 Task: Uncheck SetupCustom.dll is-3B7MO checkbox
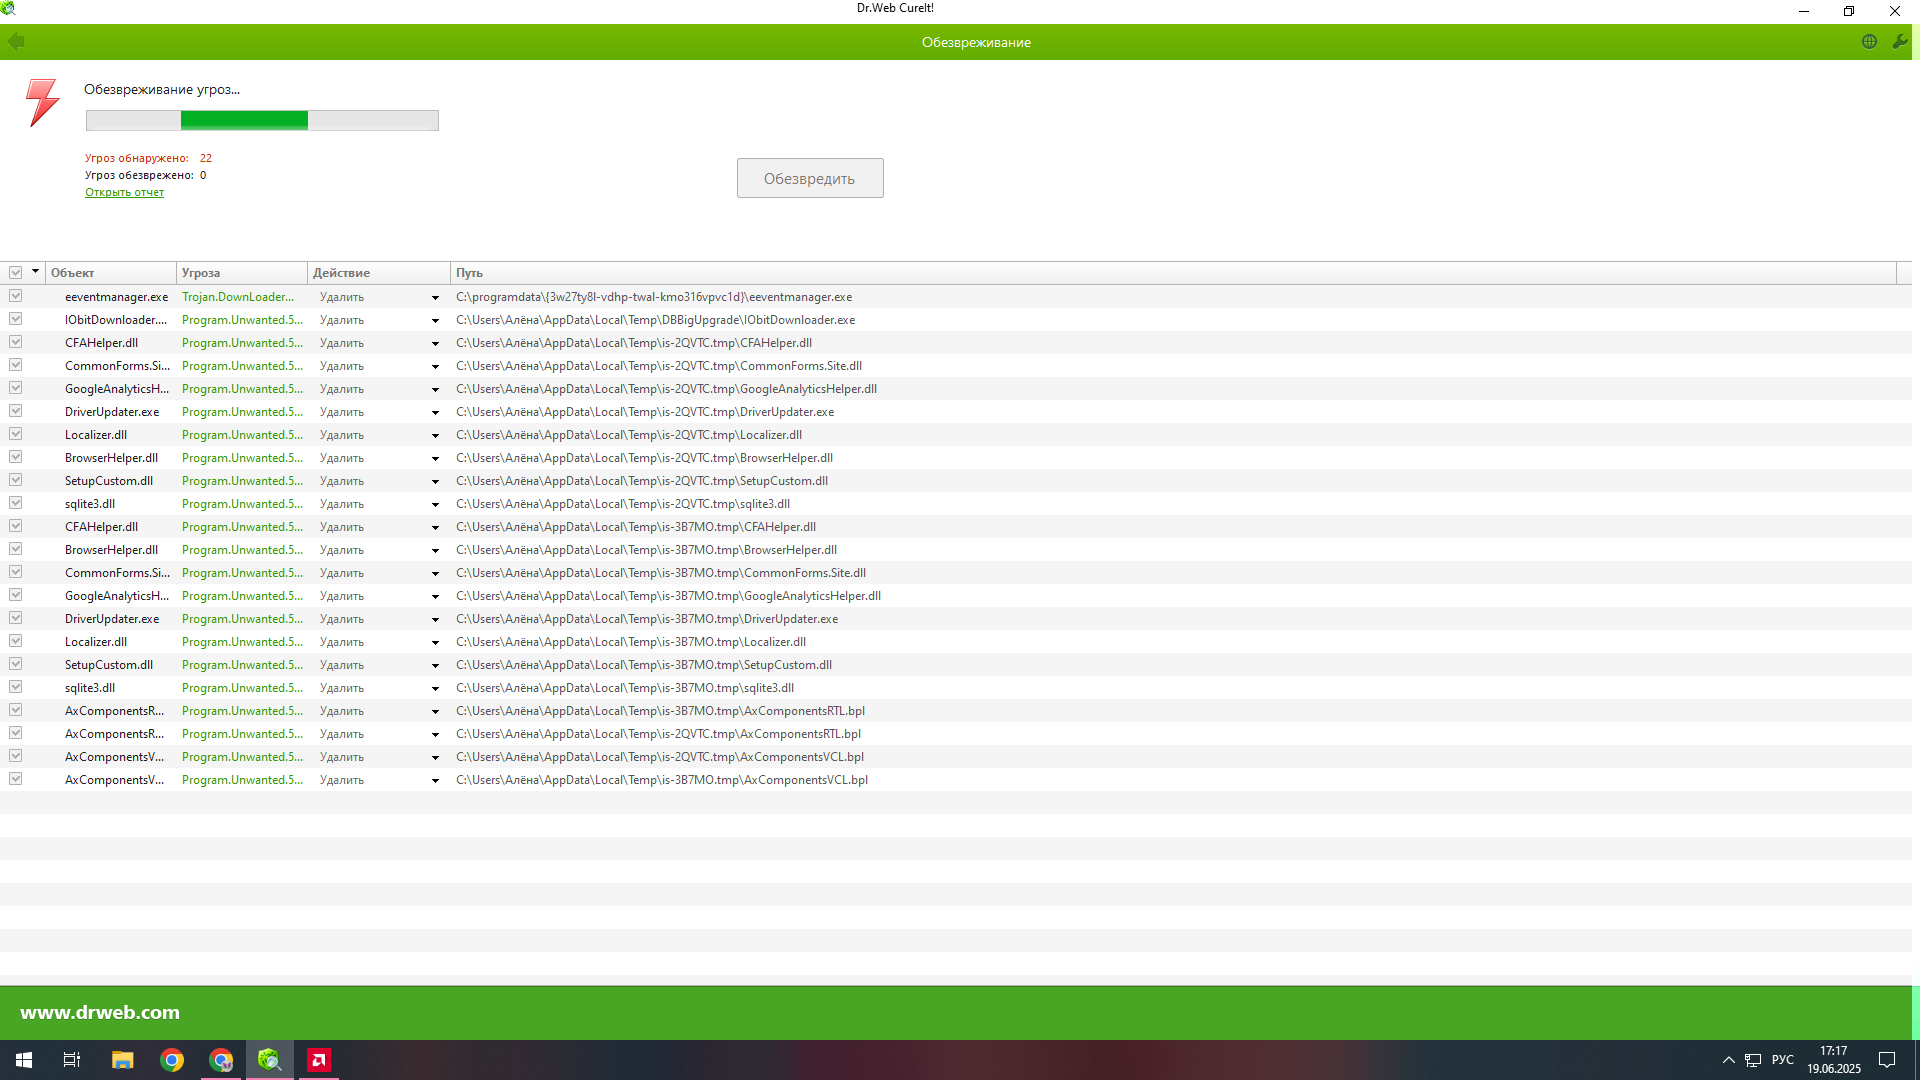16,664
